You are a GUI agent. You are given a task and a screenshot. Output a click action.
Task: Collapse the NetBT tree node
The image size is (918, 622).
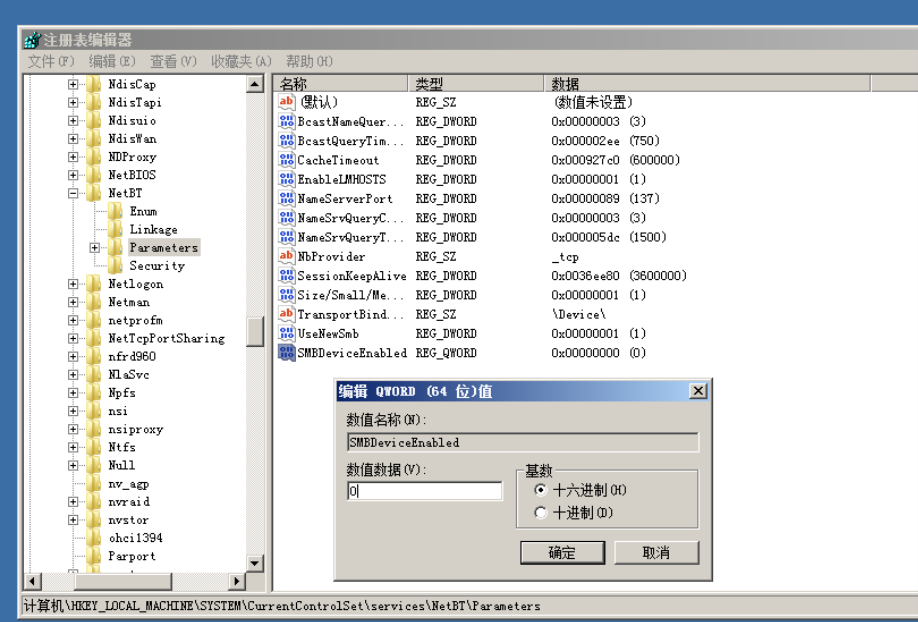click(x=73, y=193)
